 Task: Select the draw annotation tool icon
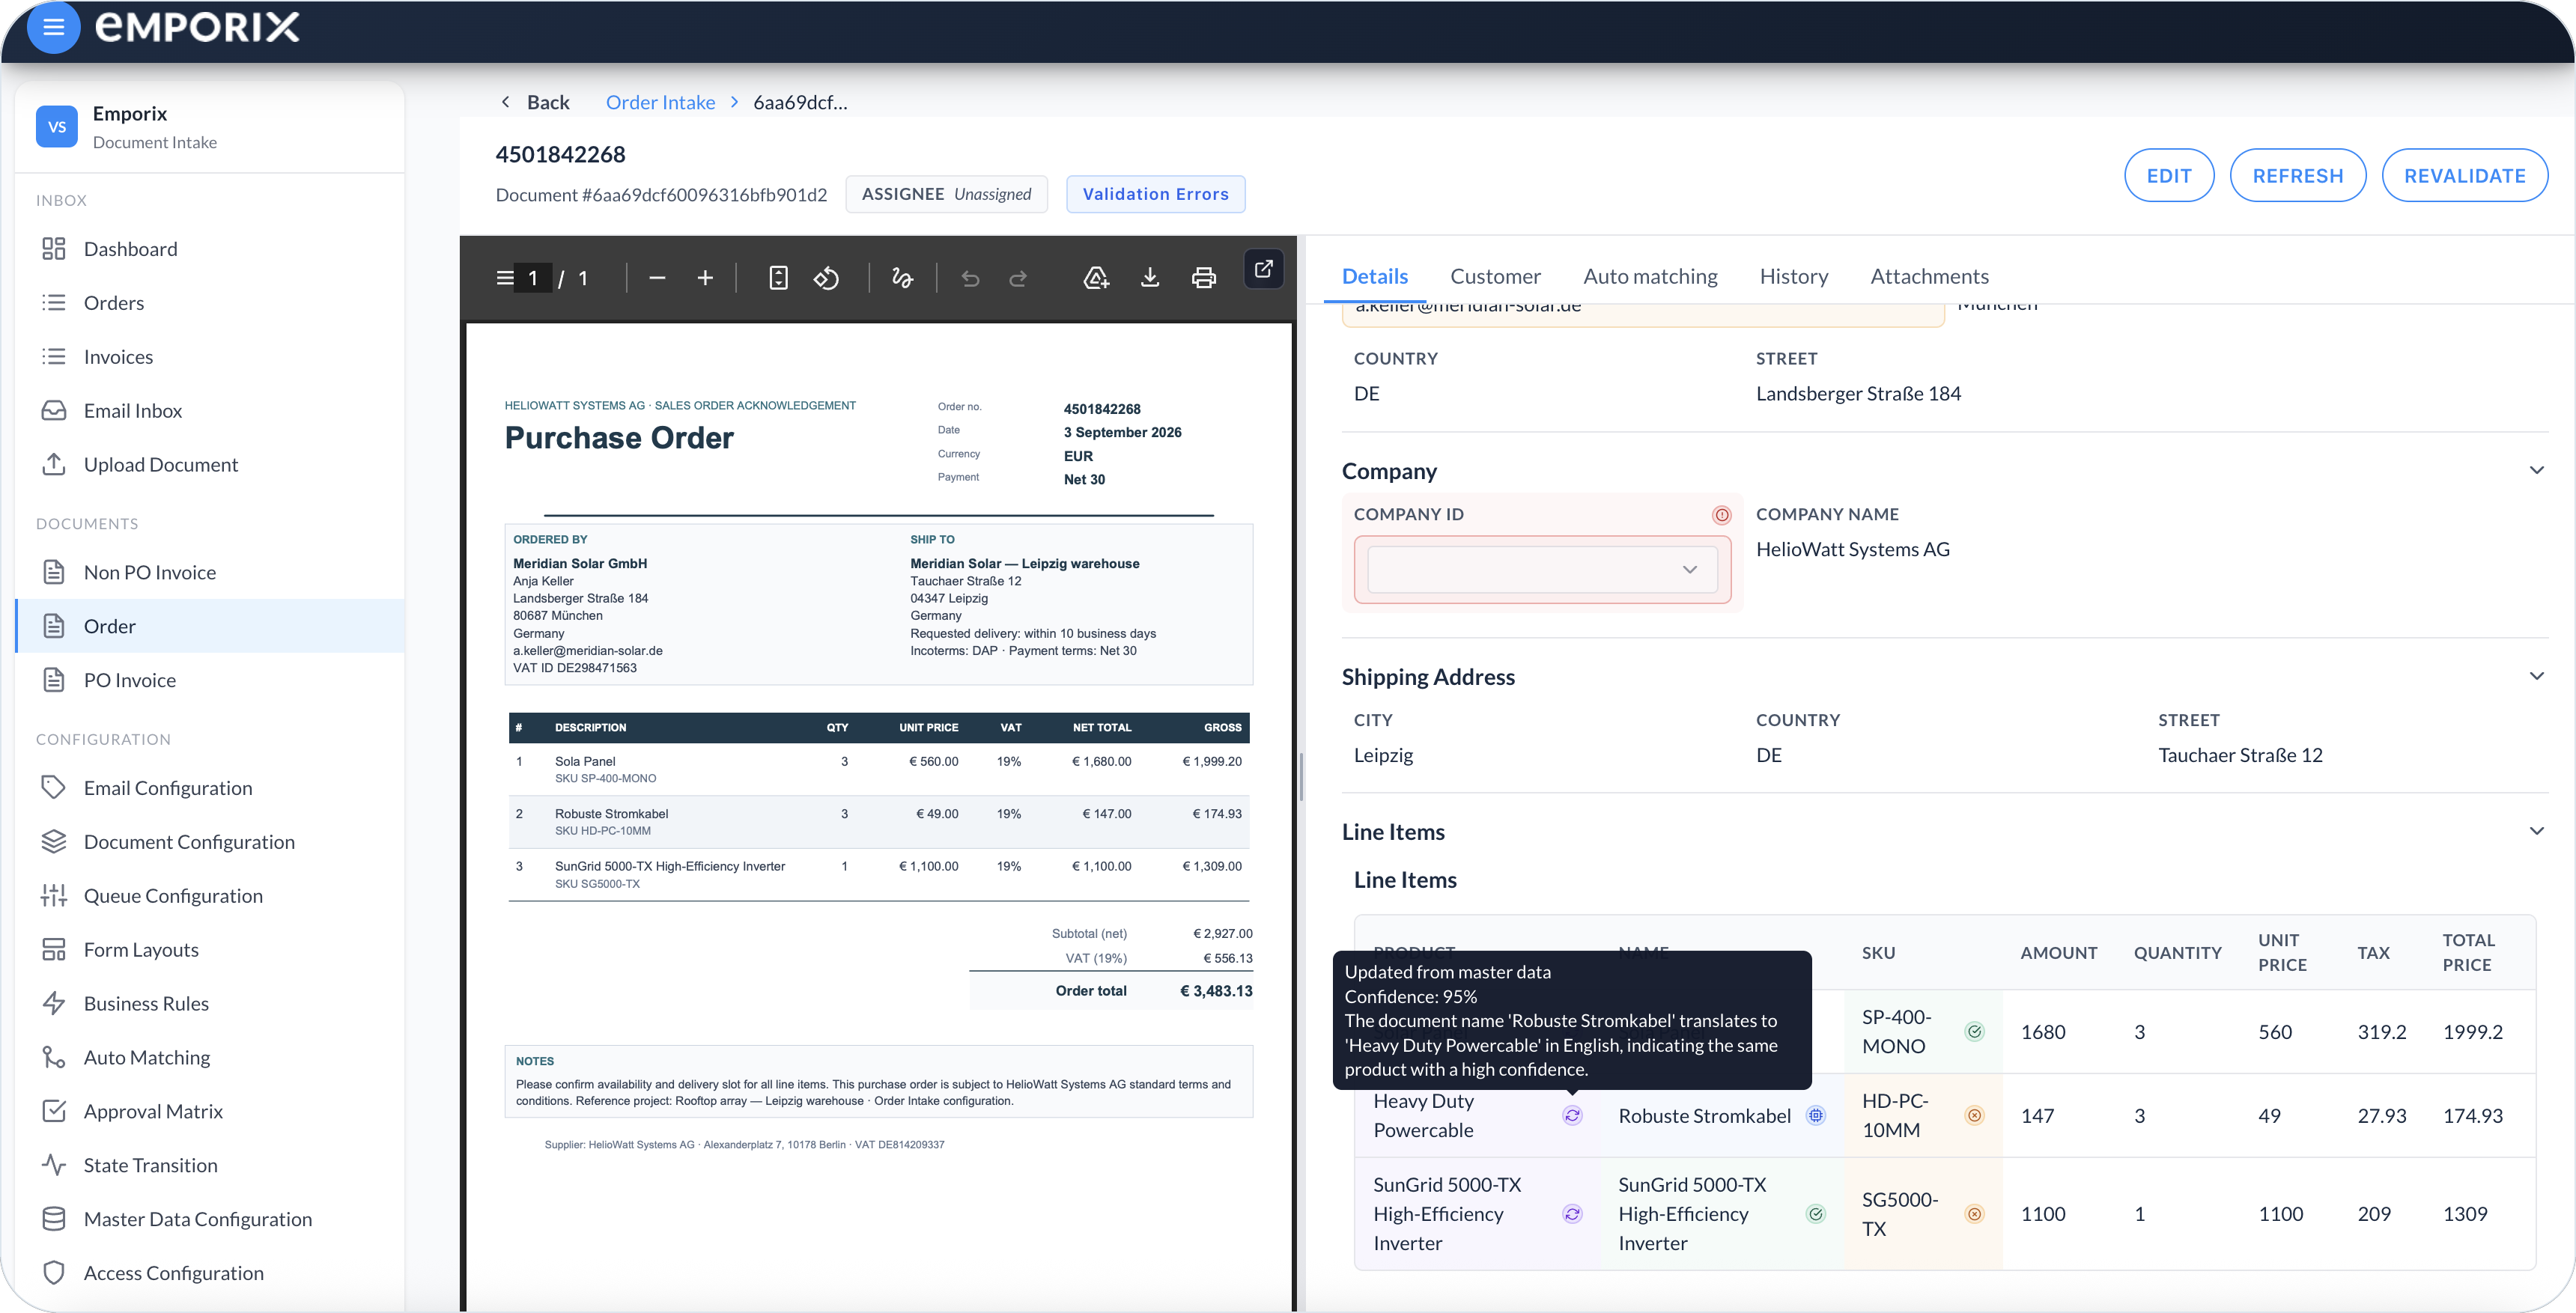pos(902,278)
